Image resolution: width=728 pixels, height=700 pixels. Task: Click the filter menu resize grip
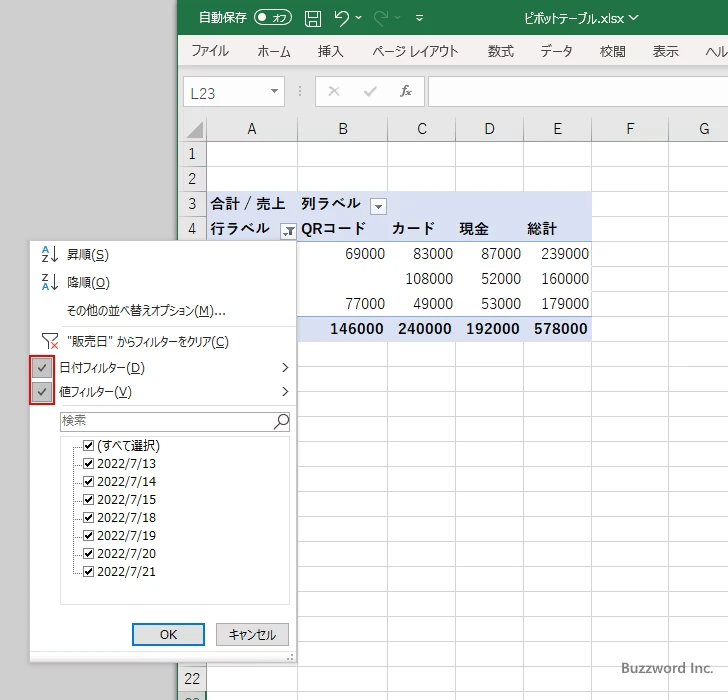pyautogui.click(x=290, y=657)
